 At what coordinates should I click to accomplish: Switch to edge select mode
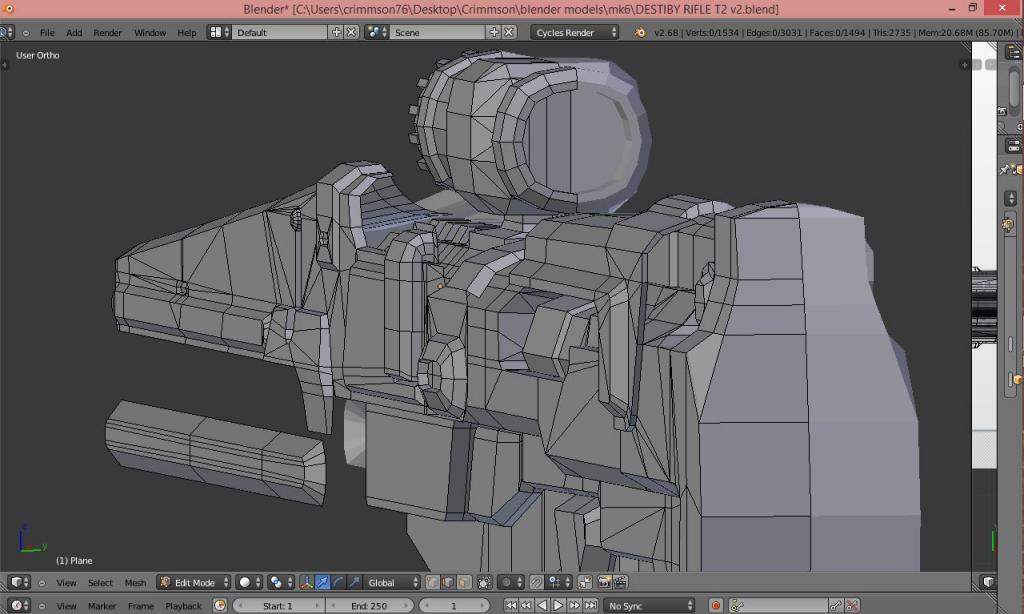[448, 583]
